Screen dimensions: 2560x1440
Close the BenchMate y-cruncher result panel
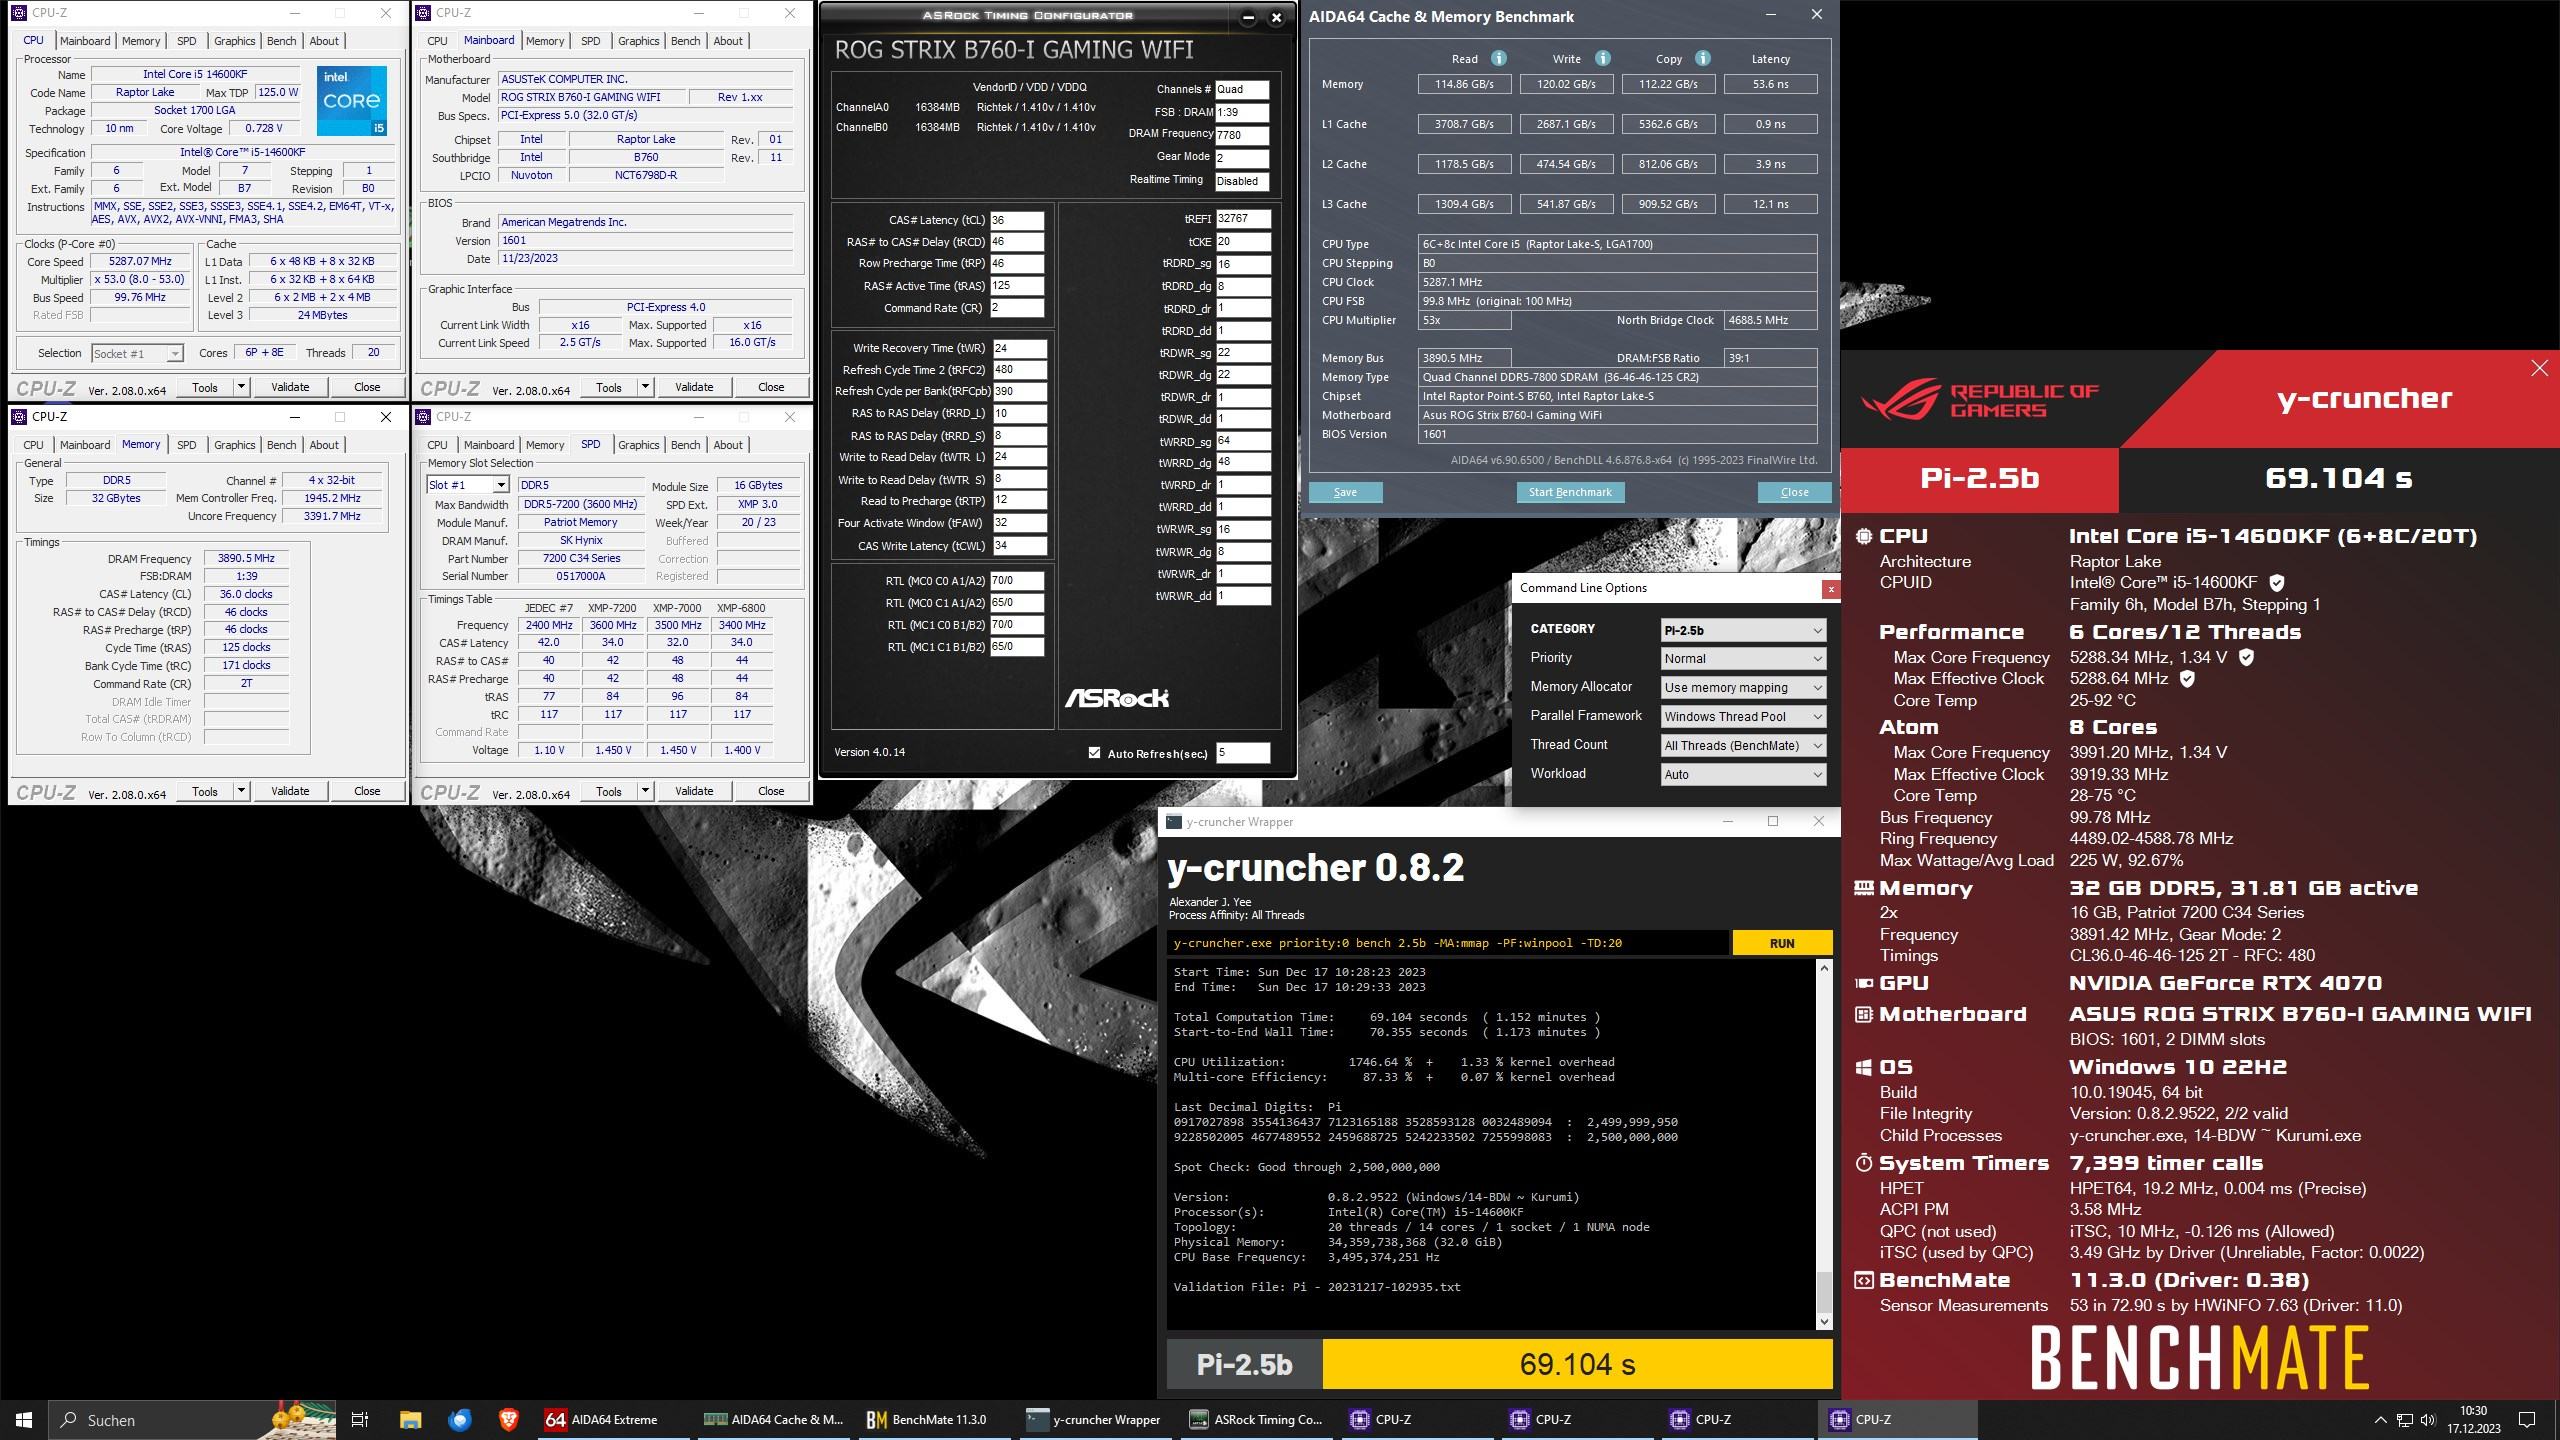click(x=2539, y=368)
